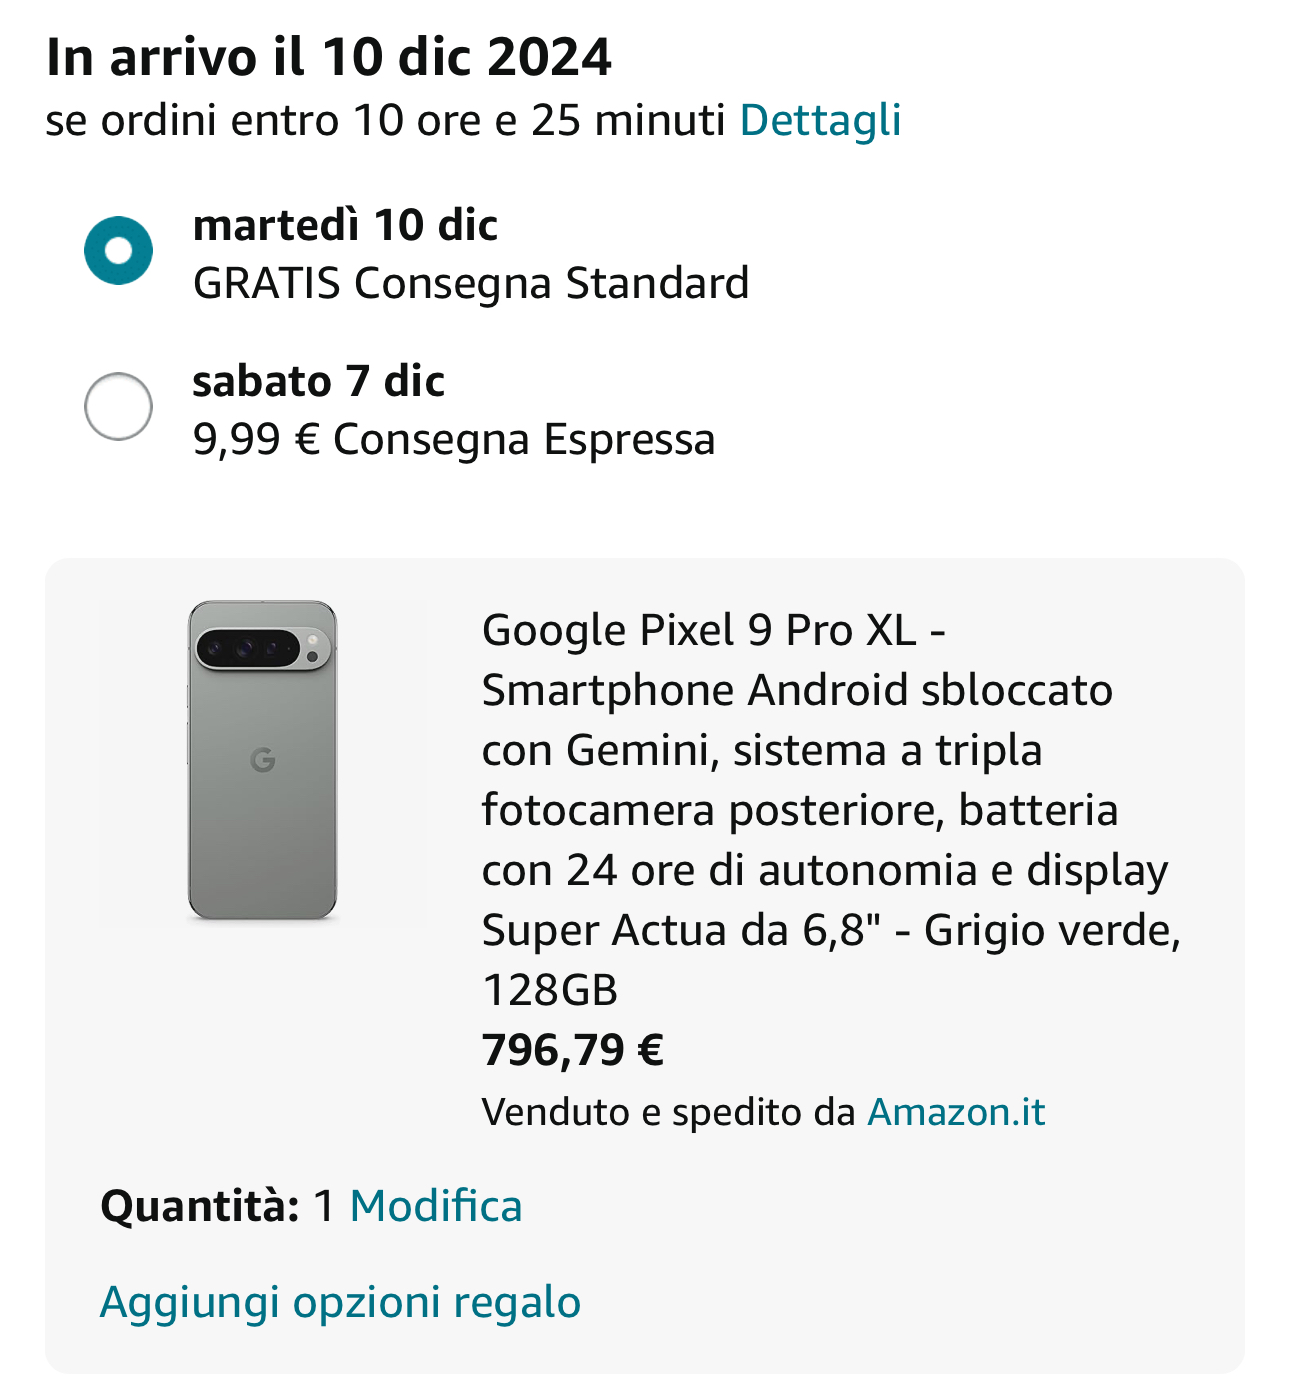Click the martedì 10 dic date label
1290x1379 pixels.
(x=345, y=225)
